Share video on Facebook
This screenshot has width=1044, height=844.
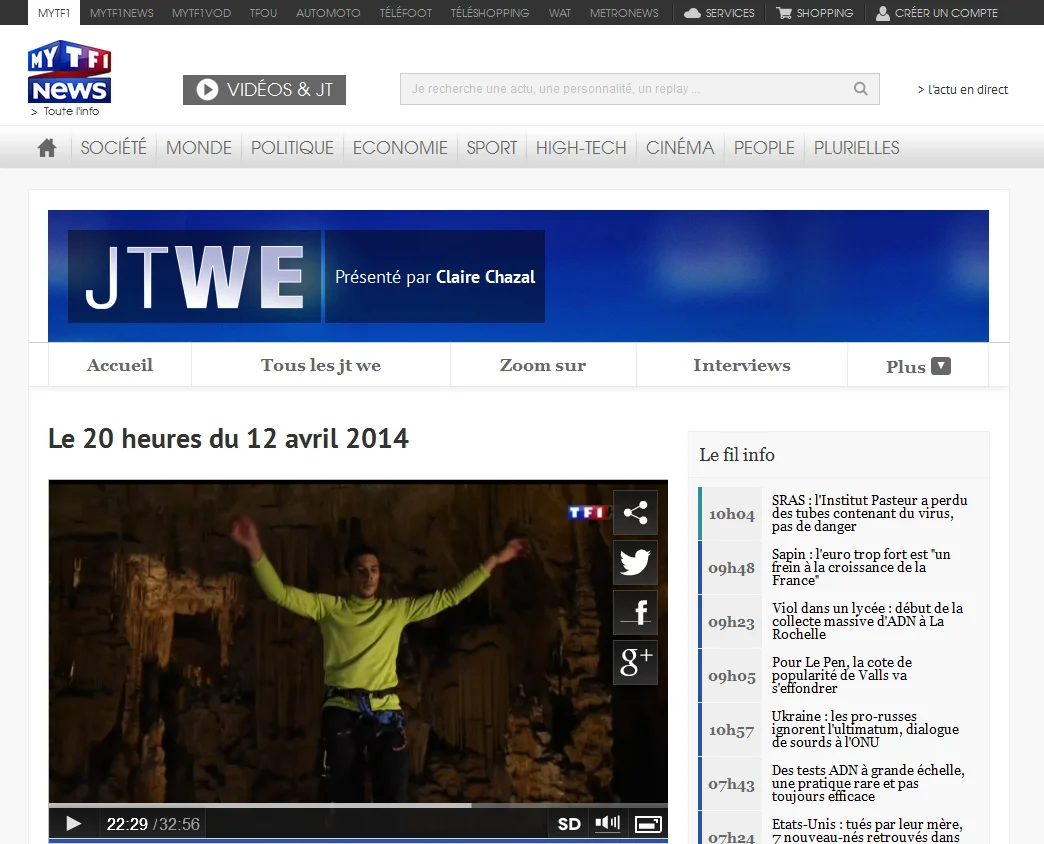(635, 612)
